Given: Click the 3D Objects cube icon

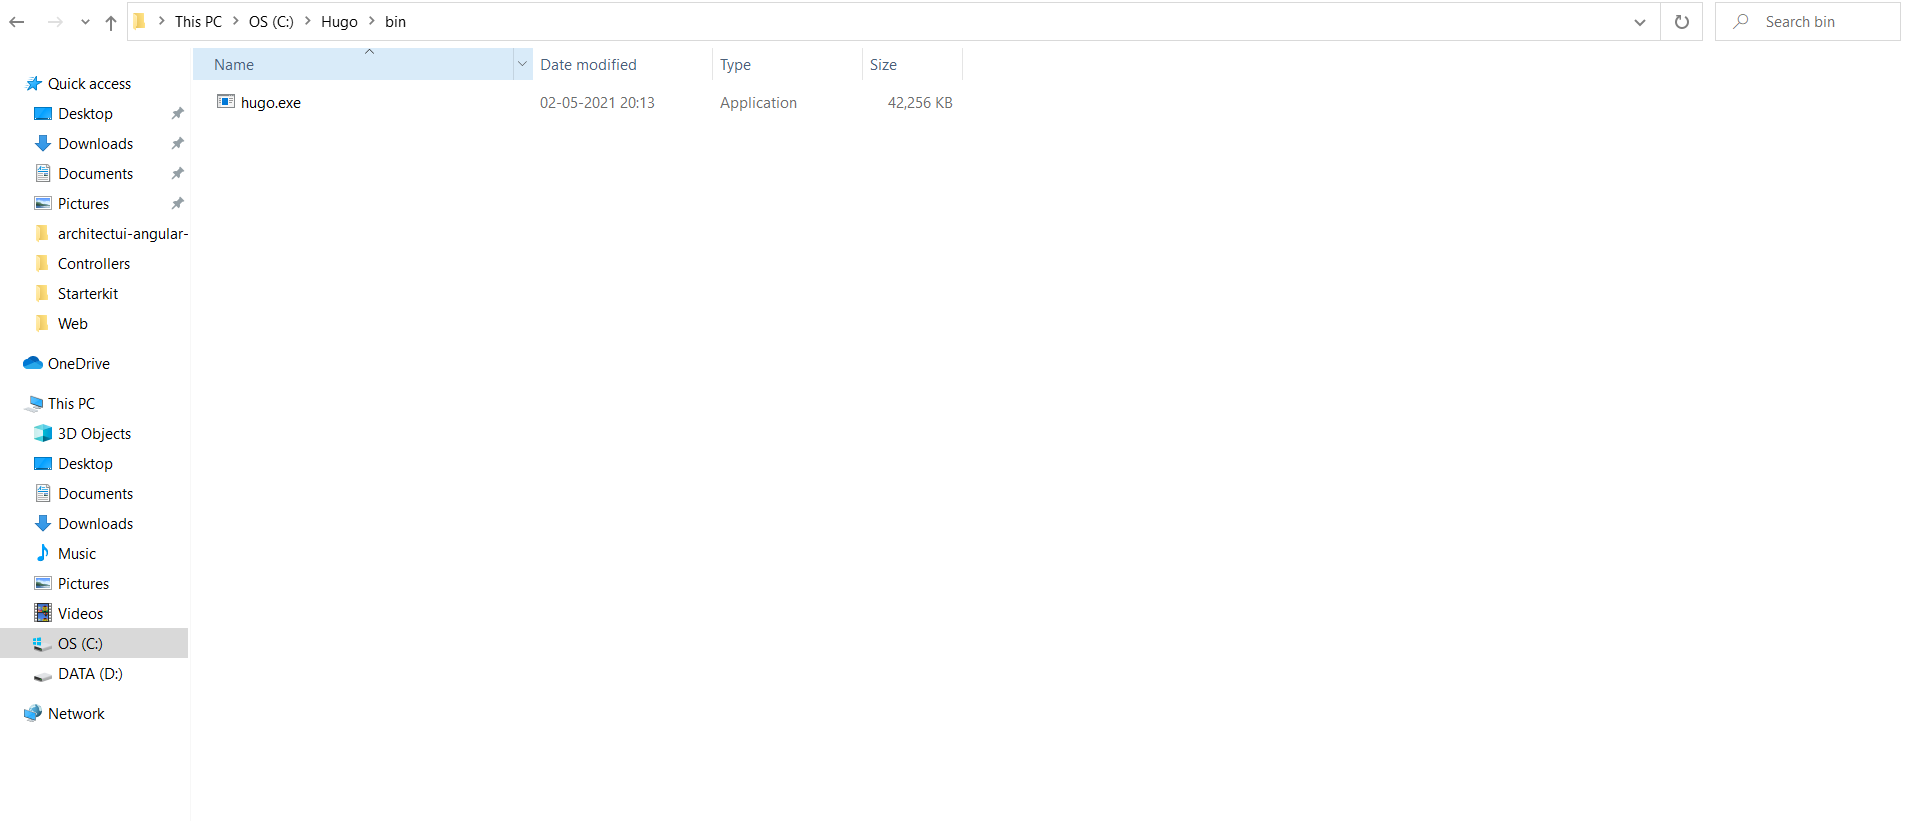Looking at the screenshot, I should coord(43,433).
